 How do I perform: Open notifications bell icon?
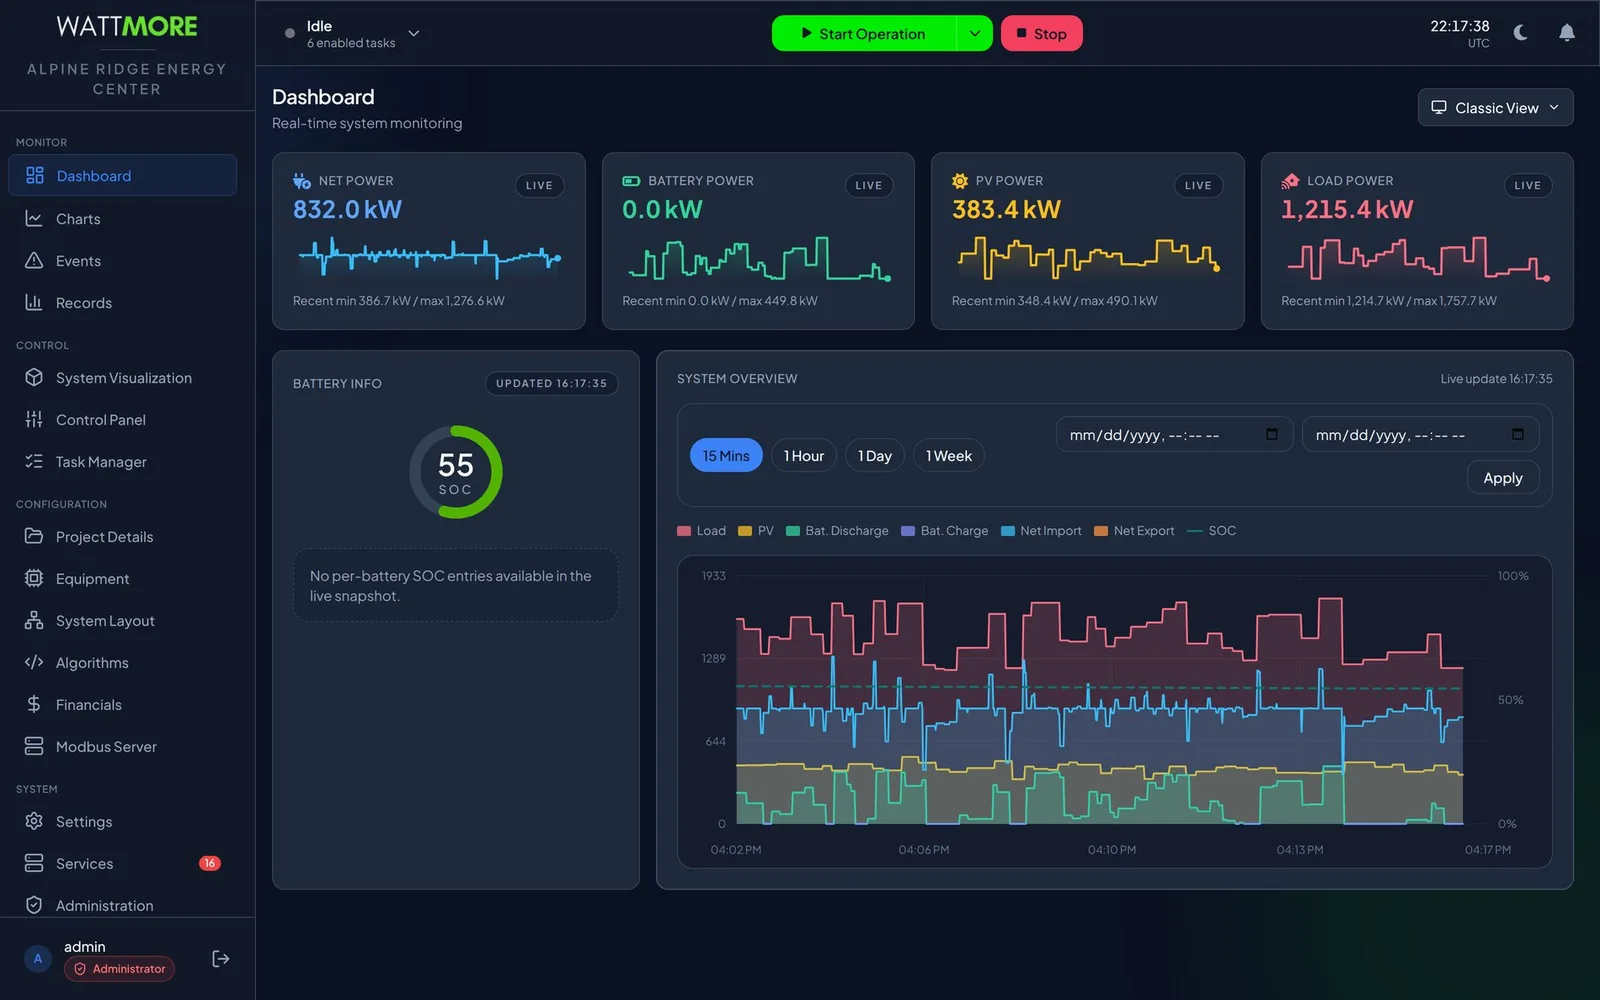coord(1567,33)
